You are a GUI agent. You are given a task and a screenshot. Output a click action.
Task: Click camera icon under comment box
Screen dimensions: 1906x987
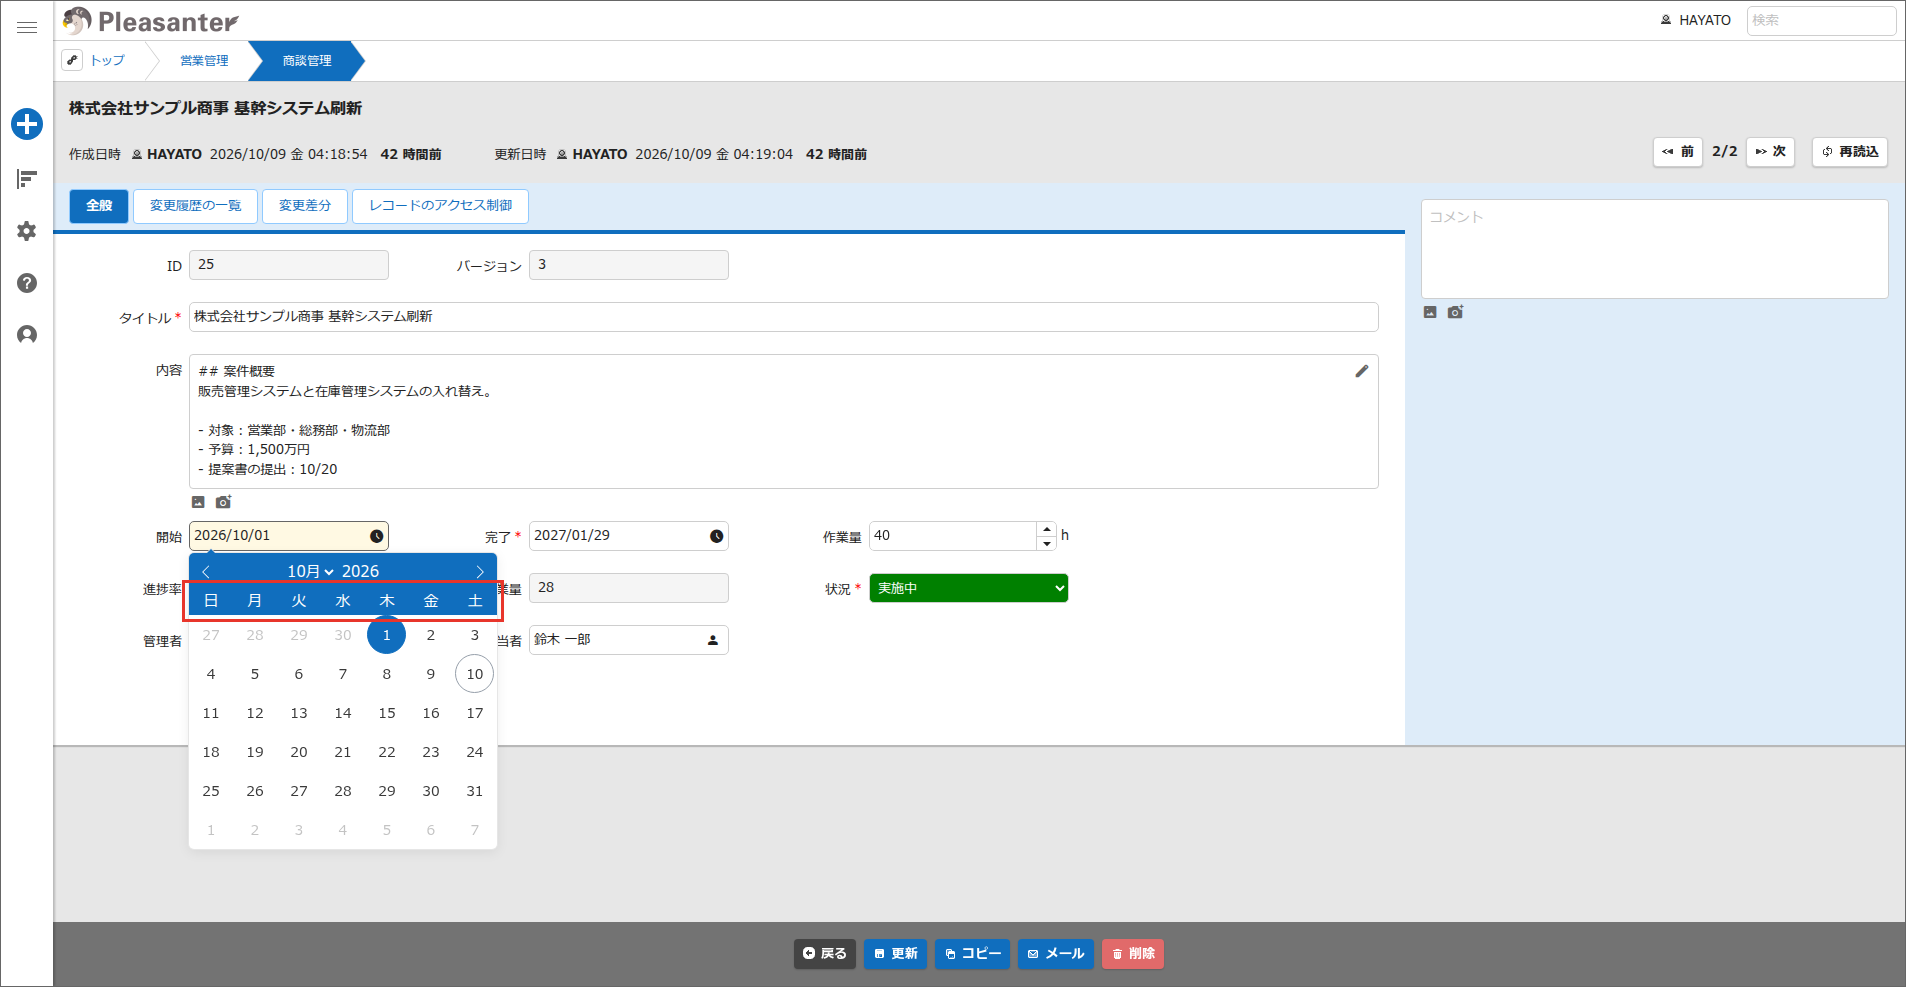point(1455,312)
